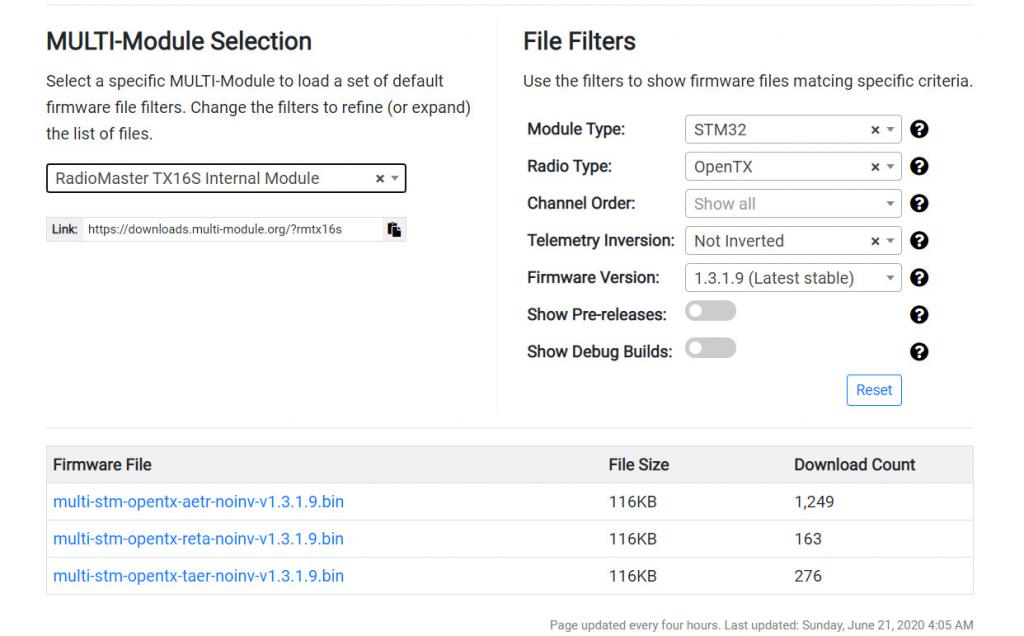Clear the STM32 Module Type selection
The image size is (1024, 636).
coord(875,130)
